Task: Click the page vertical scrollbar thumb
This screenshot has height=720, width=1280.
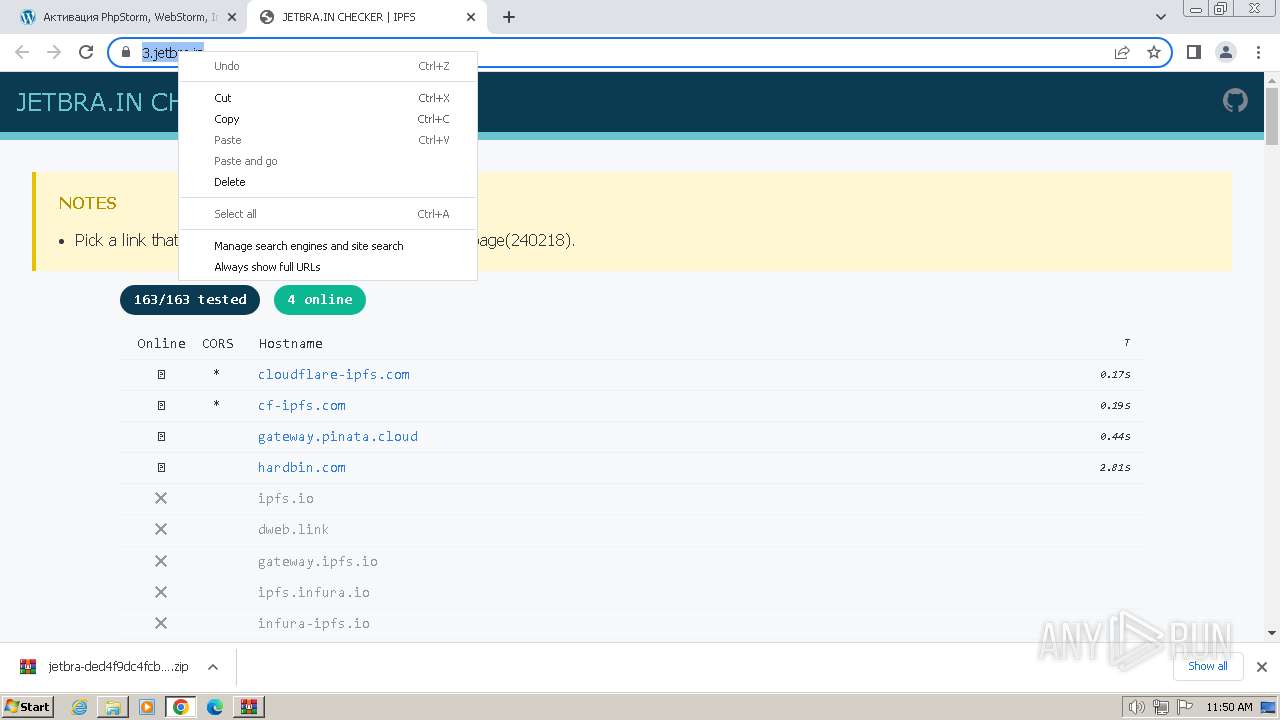Action: tap(1272, 115)
